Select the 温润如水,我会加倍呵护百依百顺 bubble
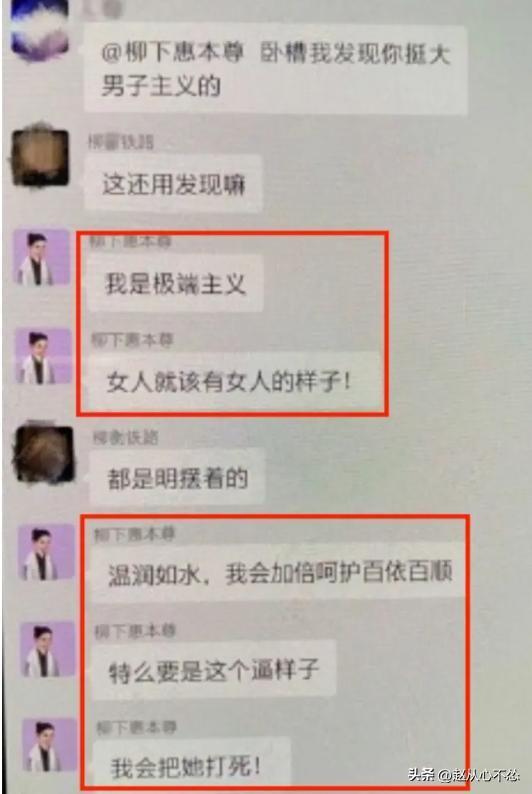 pos(279,574)
